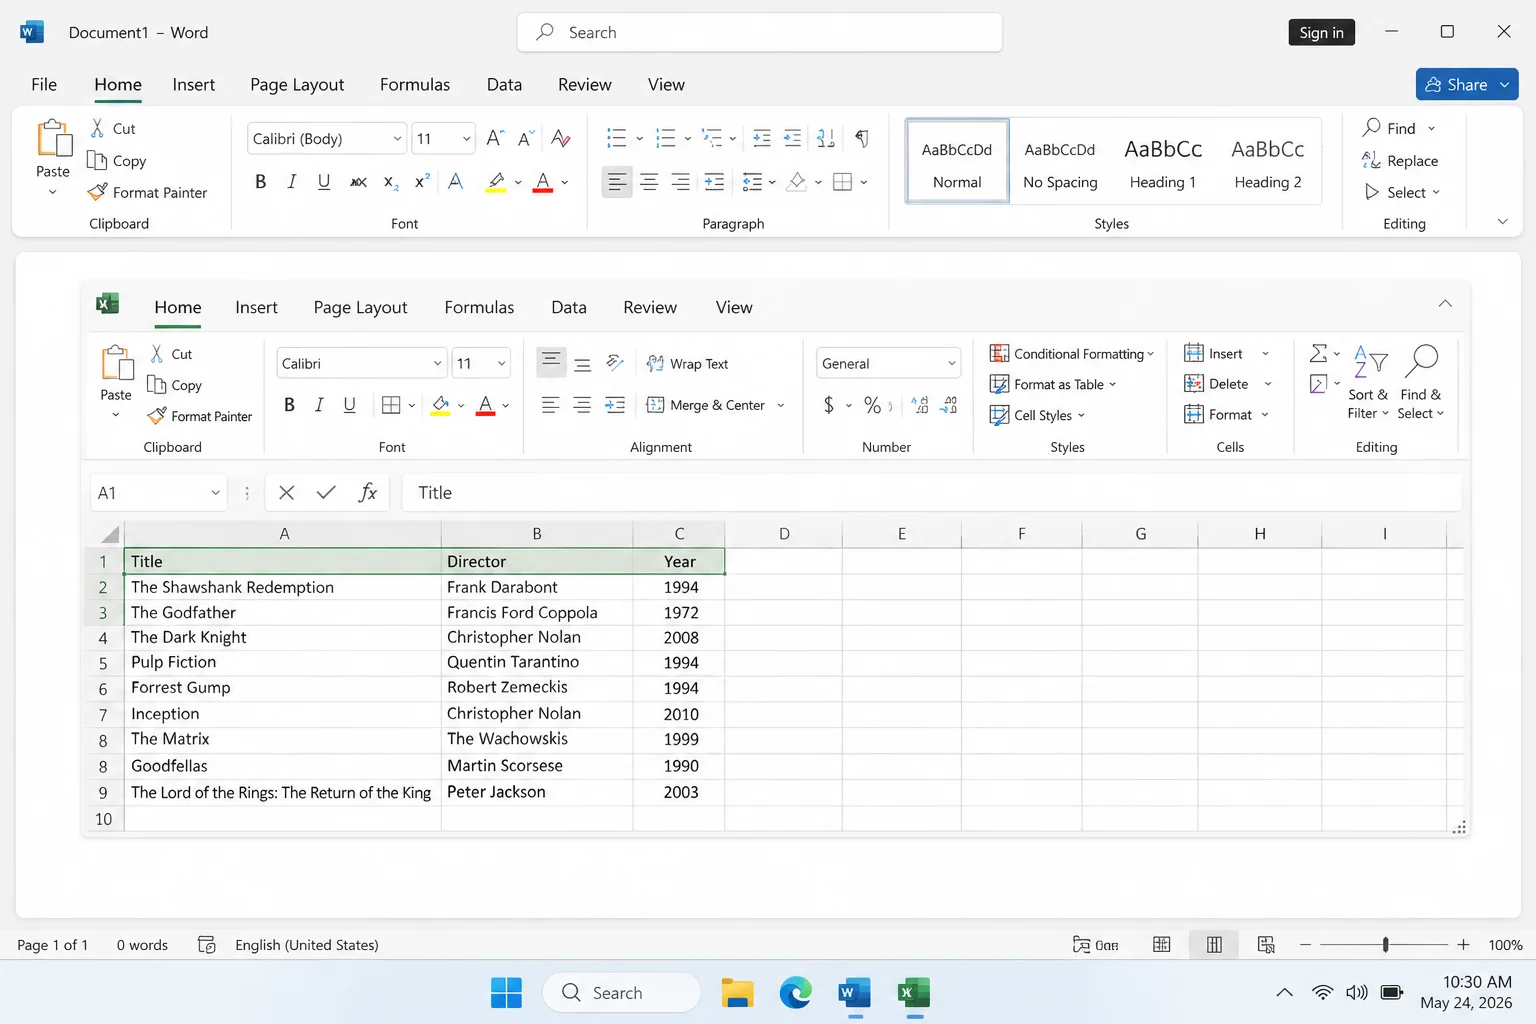Click Excel's red font color button
The image size is (1536, 1024).
pos(486,405)
